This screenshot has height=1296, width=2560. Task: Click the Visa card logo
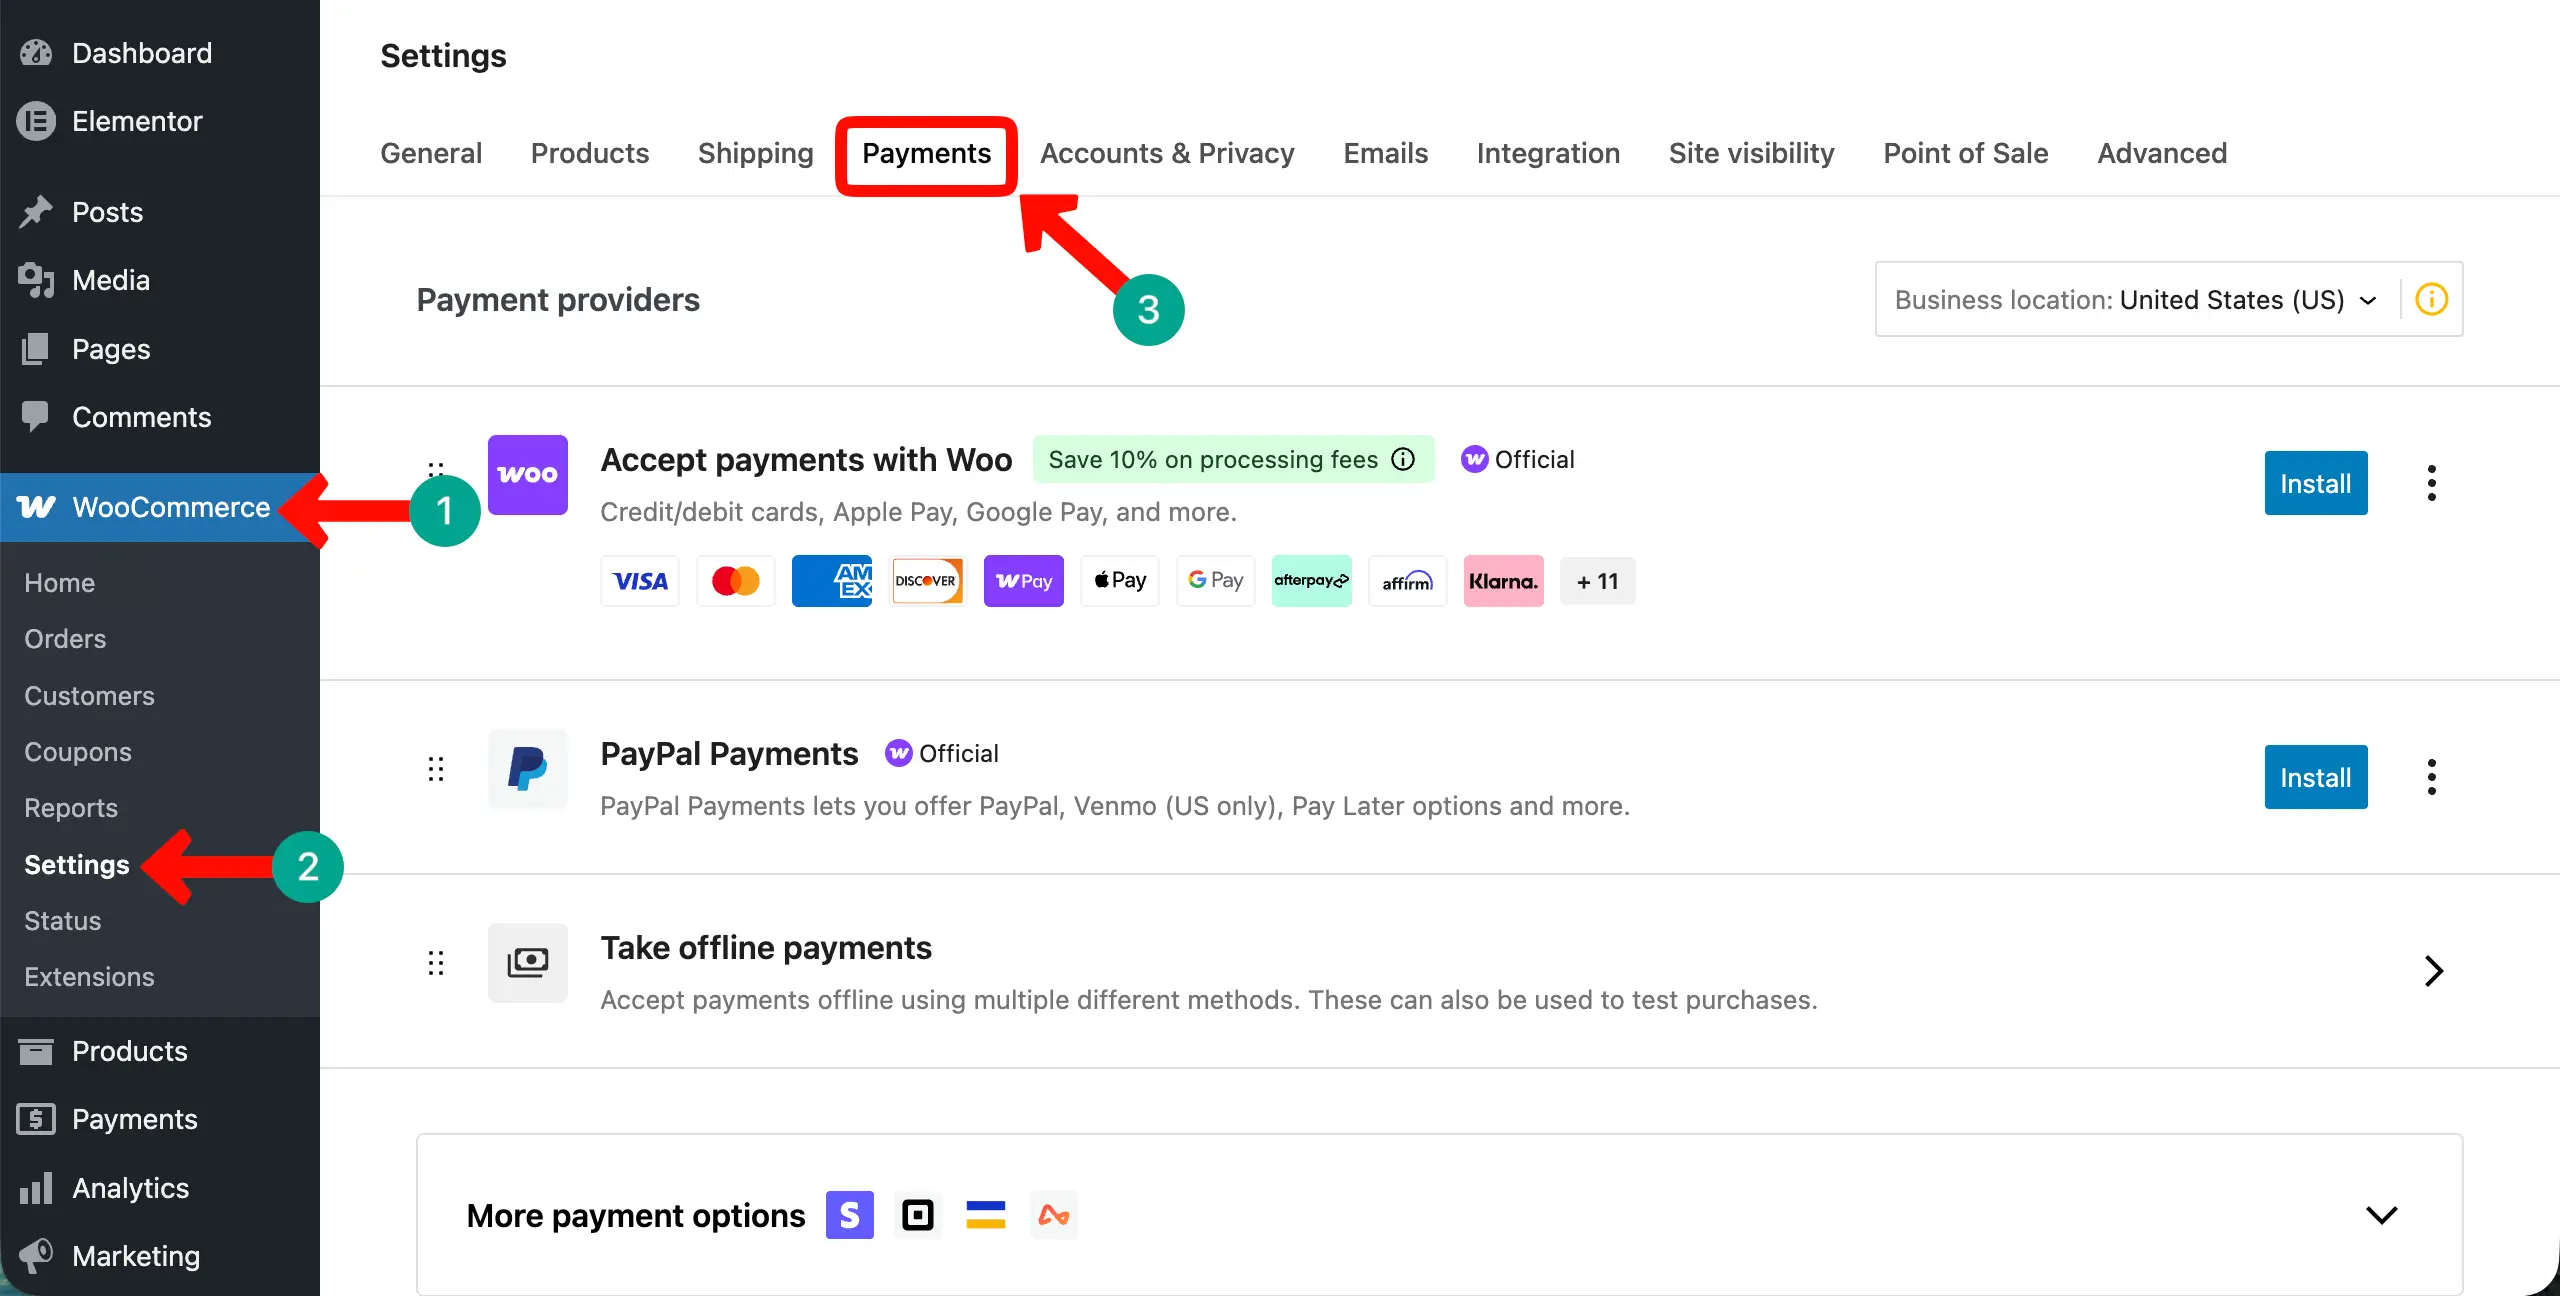[640, 581]
